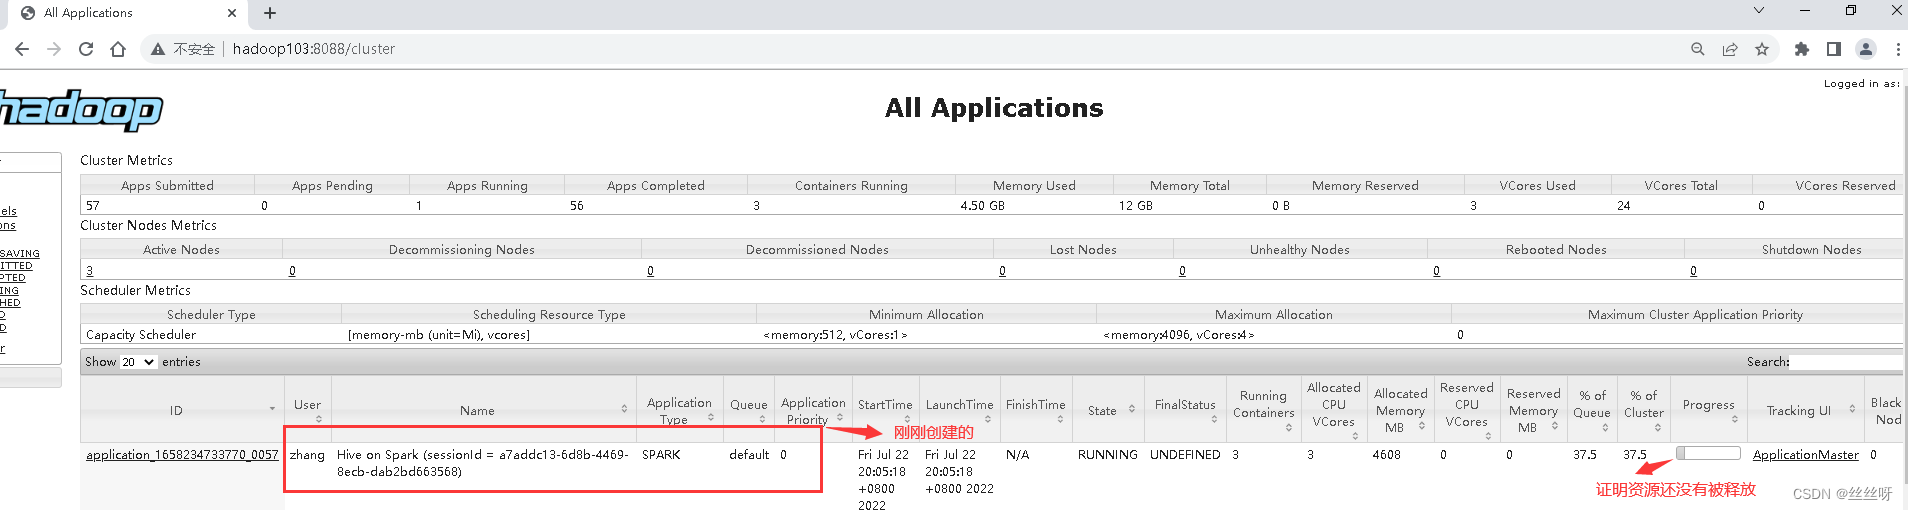Screen dimensions: 1908x510
Task: Sort by Application Type column
Action: [x=680, y=410]
